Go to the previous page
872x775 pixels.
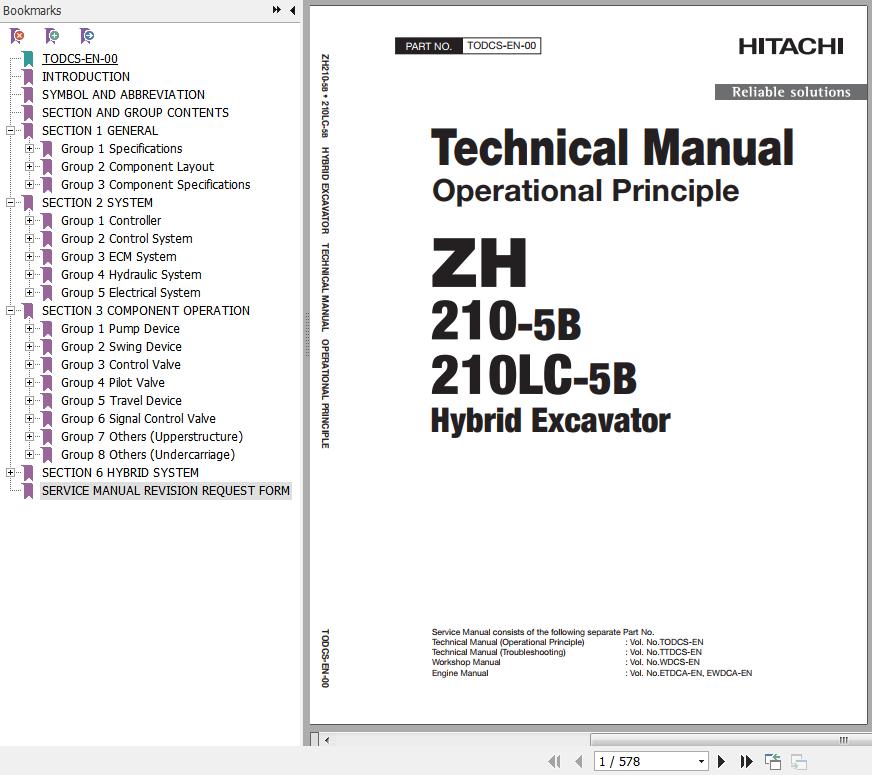tap(579, 761)
